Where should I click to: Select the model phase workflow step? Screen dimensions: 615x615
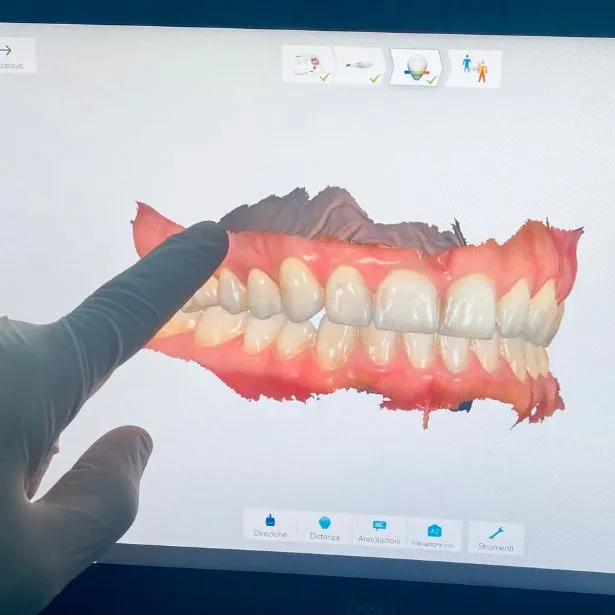click(416, 67)
